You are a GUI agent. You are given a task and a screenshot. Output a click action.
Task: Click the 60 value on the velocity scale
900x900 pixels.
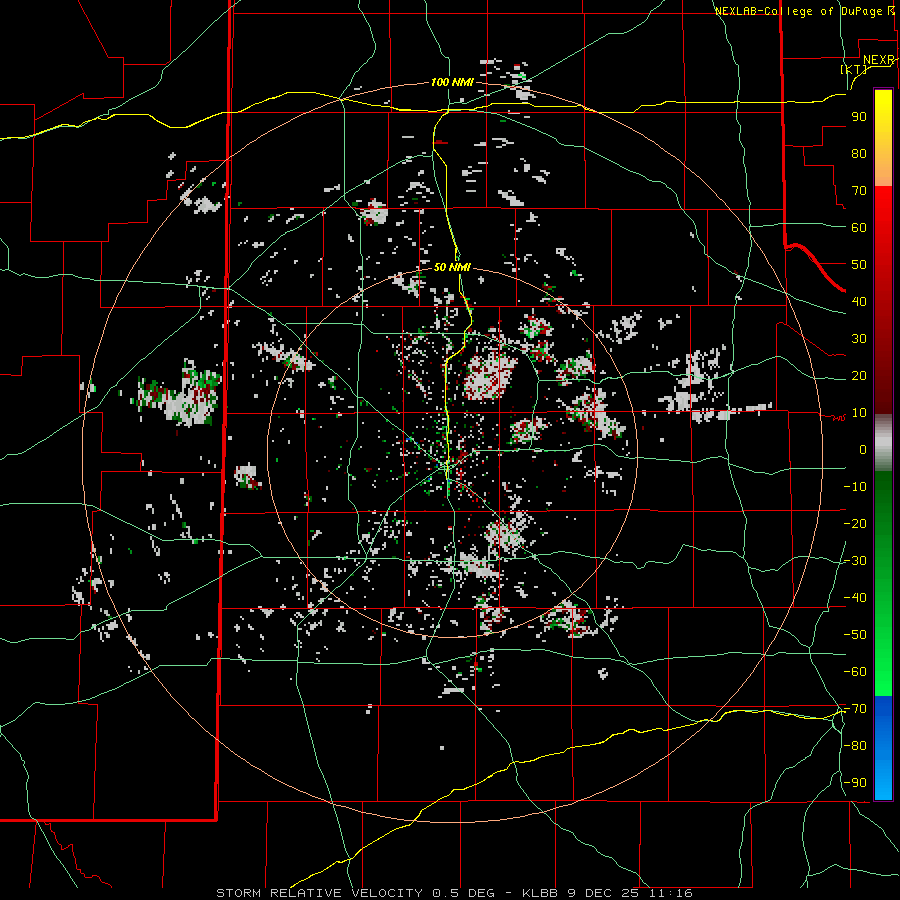(x=859, y=227)
